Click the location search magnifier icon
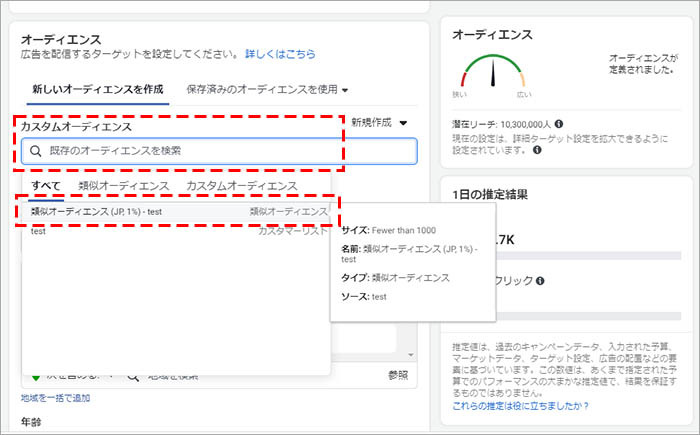Image resolution: width=700 pixels, height=435 pixels. [132, 376]
